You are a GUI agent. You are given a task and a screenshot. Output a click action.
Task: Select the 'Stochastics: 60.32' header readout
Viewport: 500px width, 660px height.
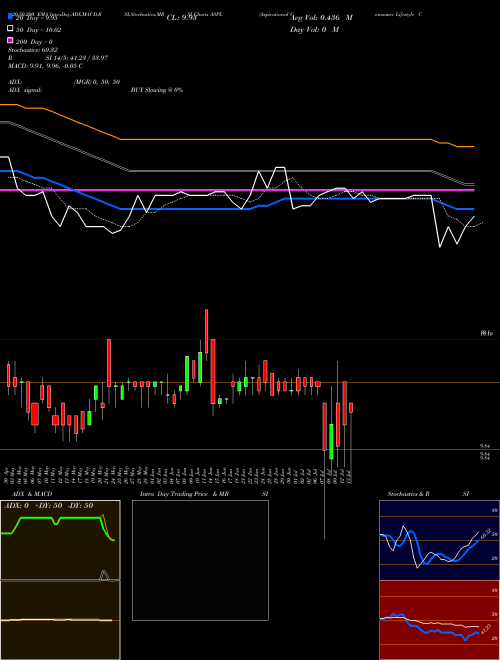(33, 50)
